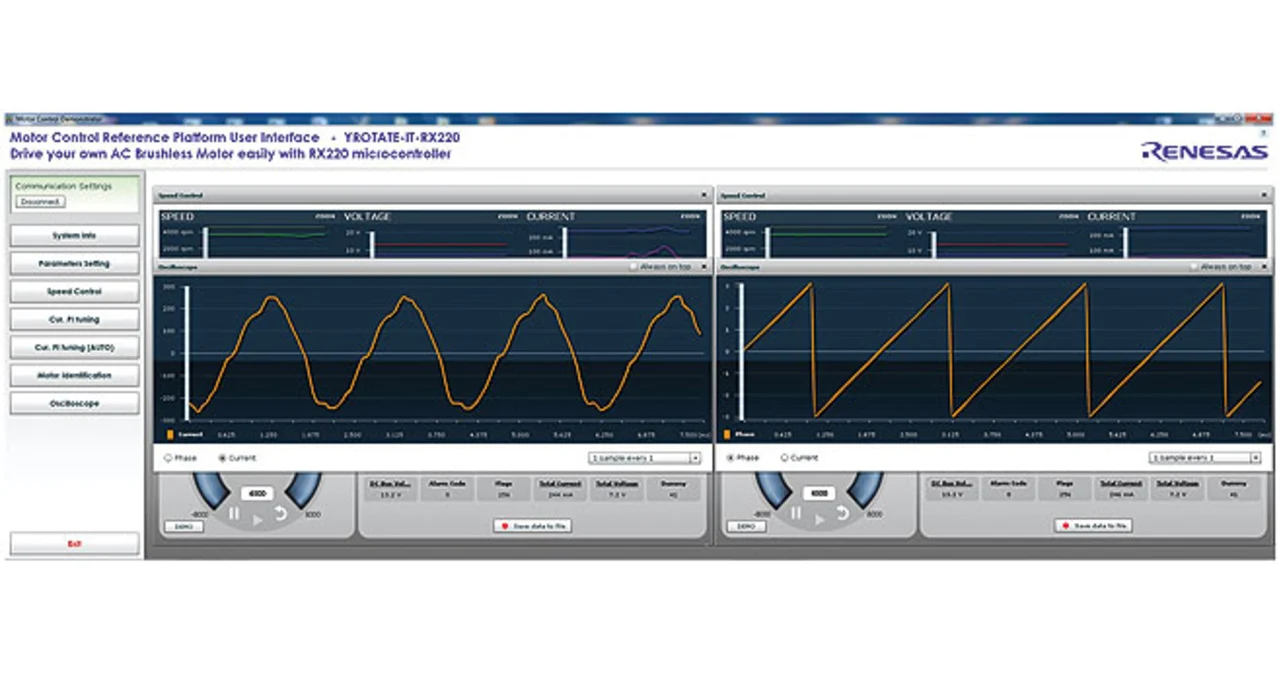This screenshot has width=1280, height=687.
Task: Click the Motor Control Demonstrator title bar icon
Action: click(10, 118)
